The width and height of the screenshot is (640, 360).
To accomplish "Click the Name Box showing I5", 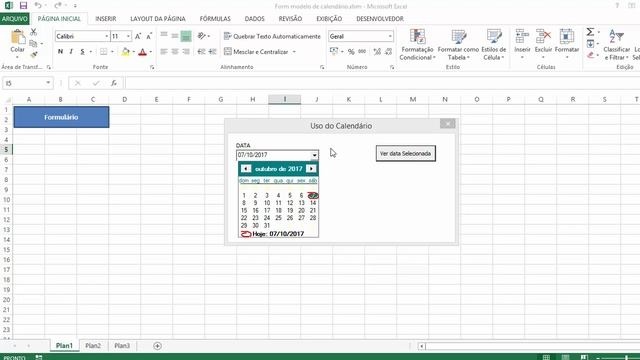I will [27, 83].
